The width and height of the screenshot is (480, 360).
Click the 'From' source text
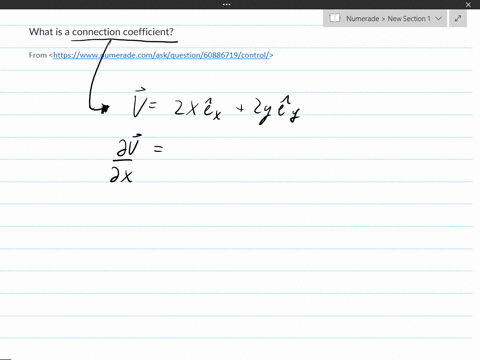(38, 55)
